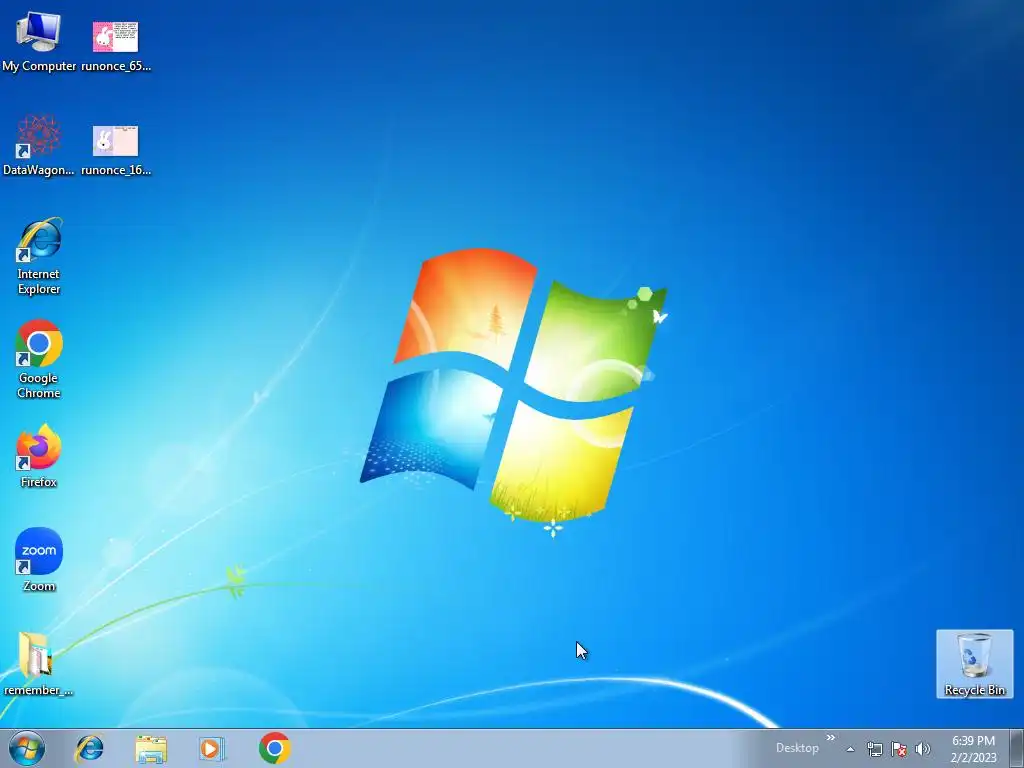
Task: Show hidden tray icons arrow
Action: pos(850,749)
